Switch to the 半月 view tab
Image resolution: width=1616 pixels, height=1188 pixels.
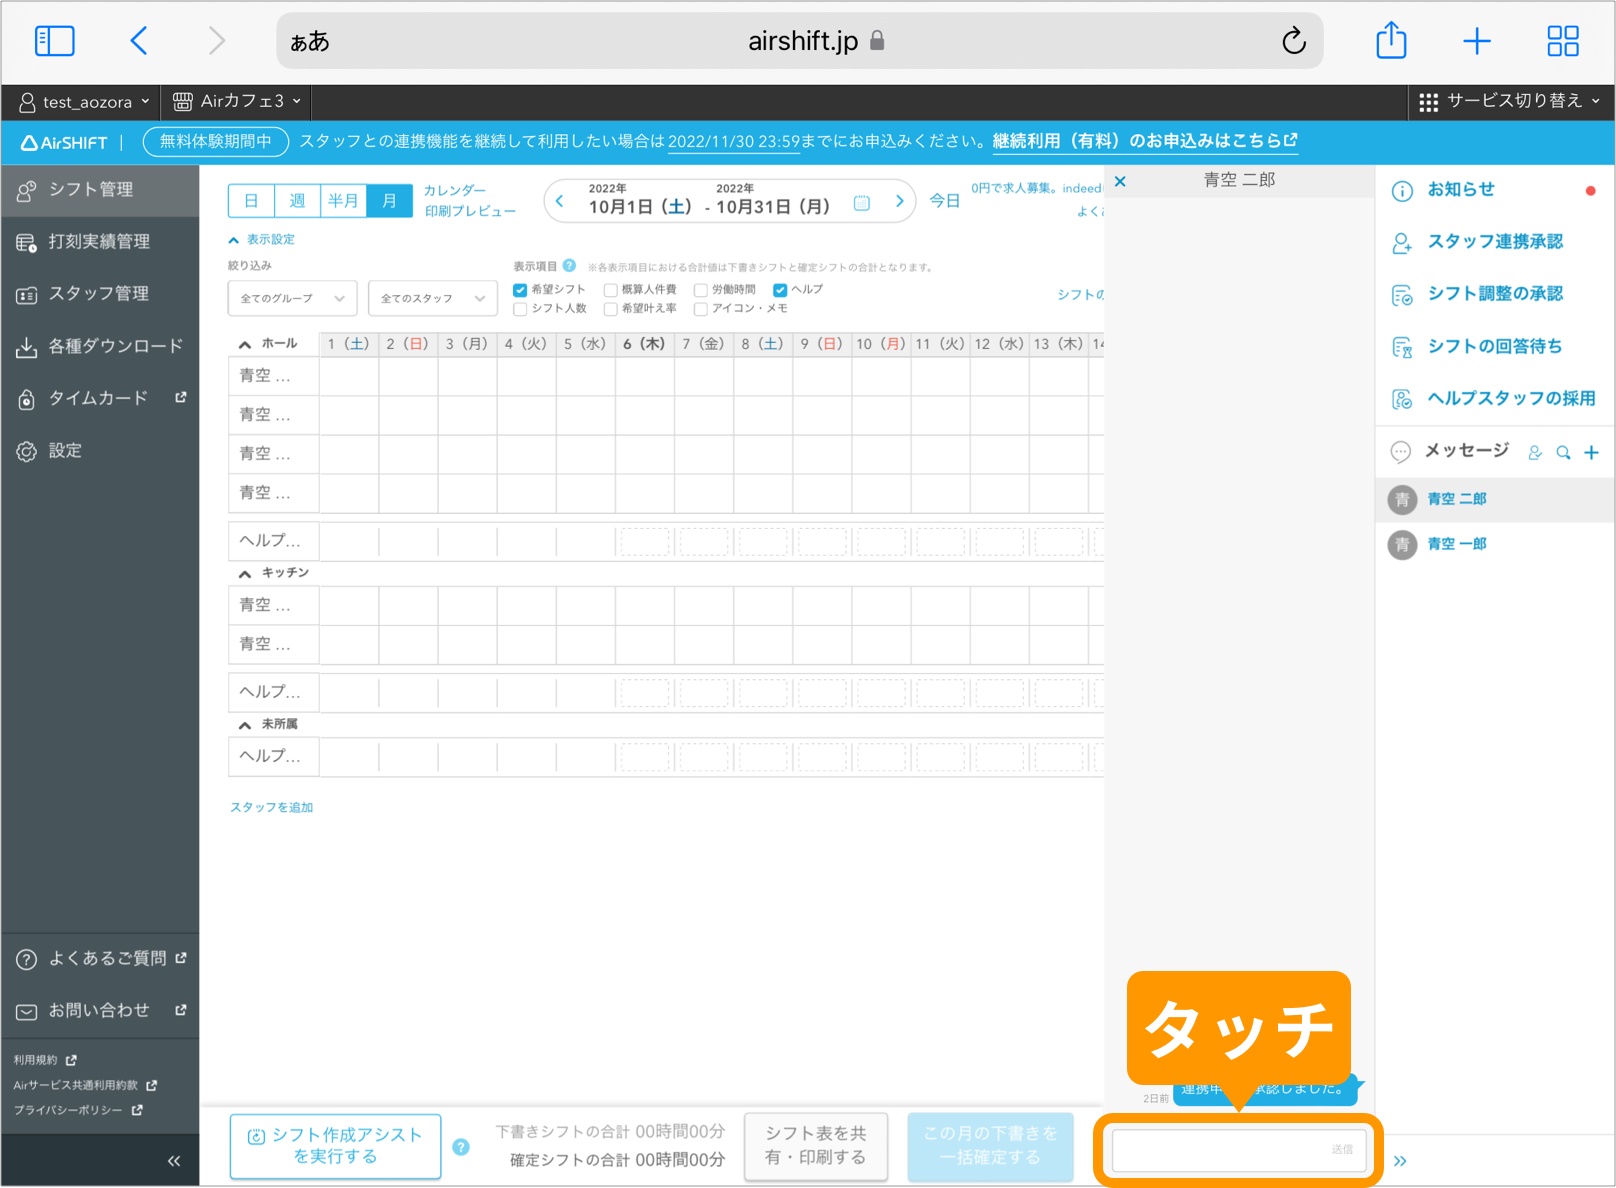pyautogui.click(x=343, y=200)
